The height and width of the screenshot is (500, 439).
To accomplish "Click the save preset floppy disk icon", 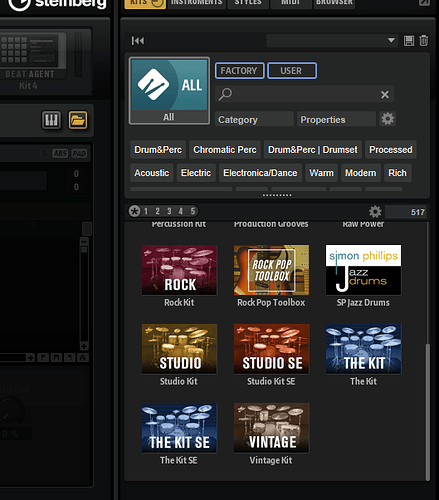I will (409, 41).
